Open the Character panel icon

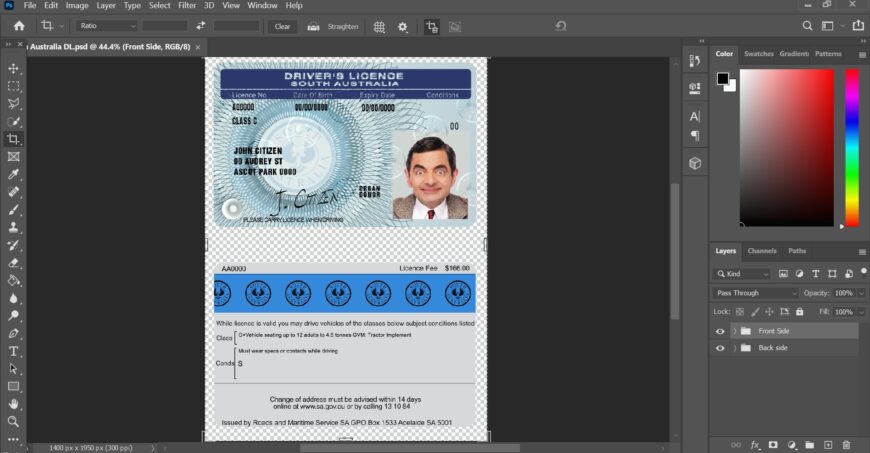695,117
